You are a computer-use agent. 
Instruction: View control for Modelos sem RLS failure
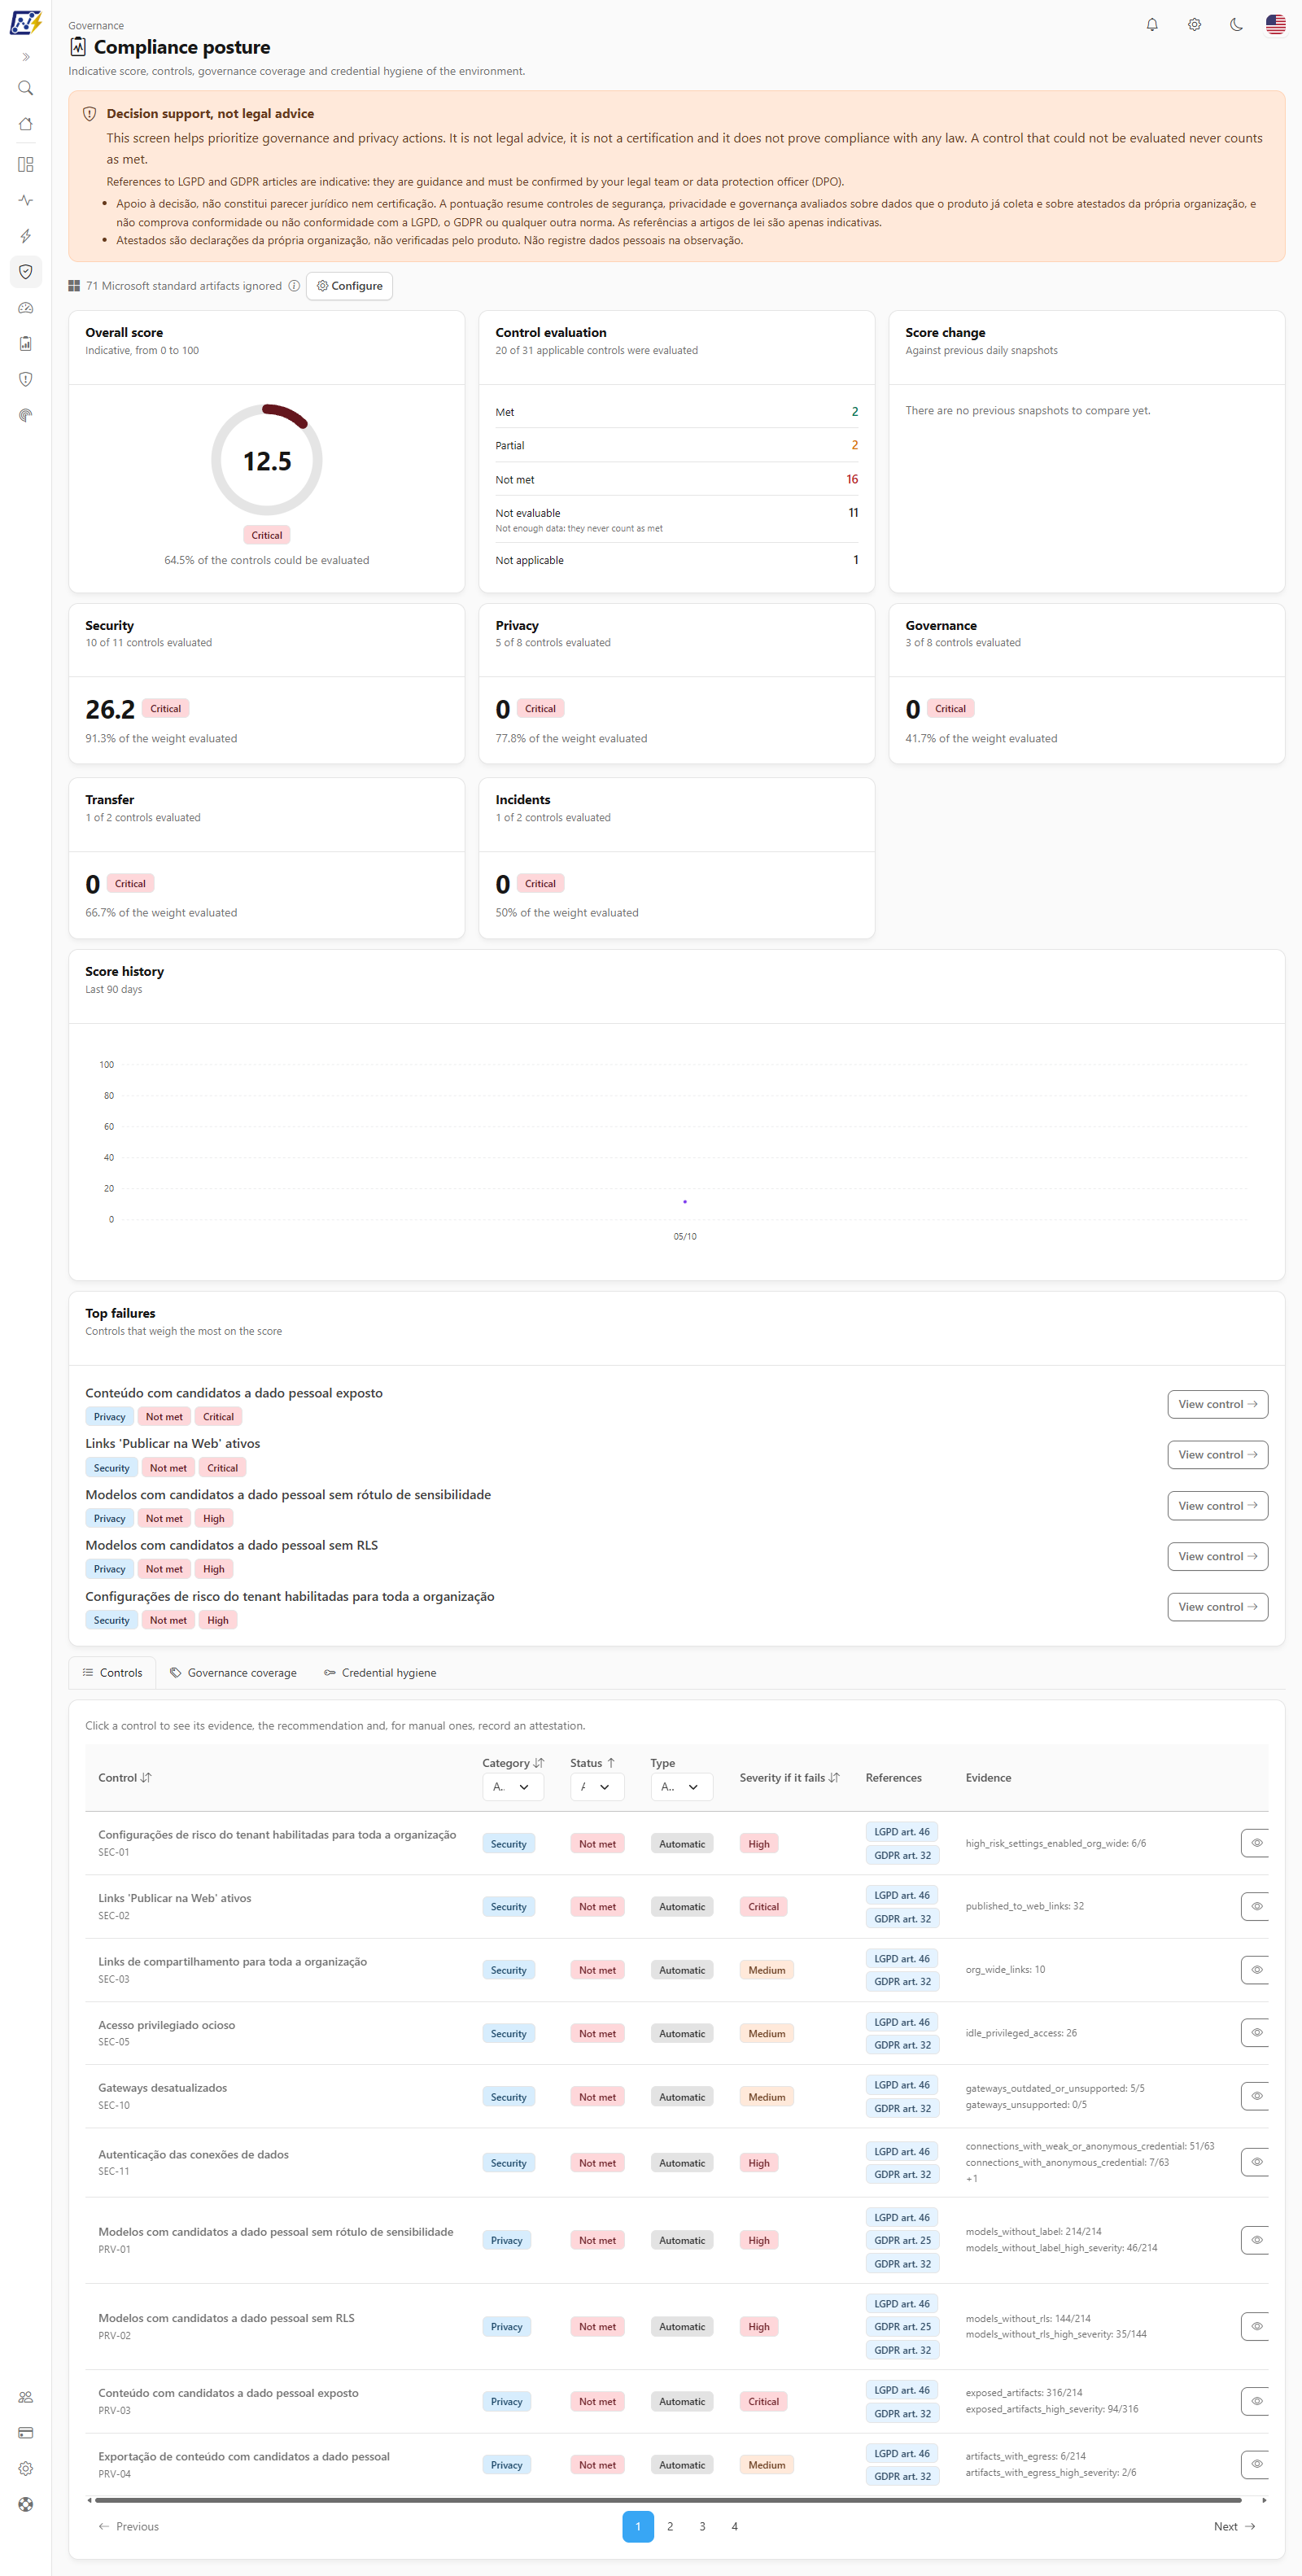(x=1218, y=1556)
